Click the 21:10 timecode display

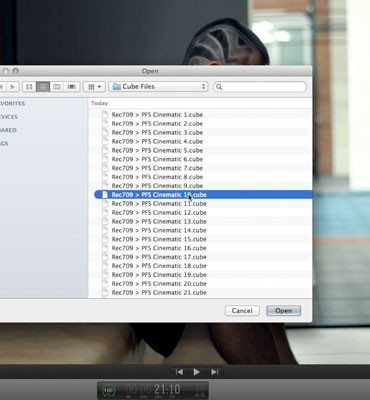click(153, 390)
